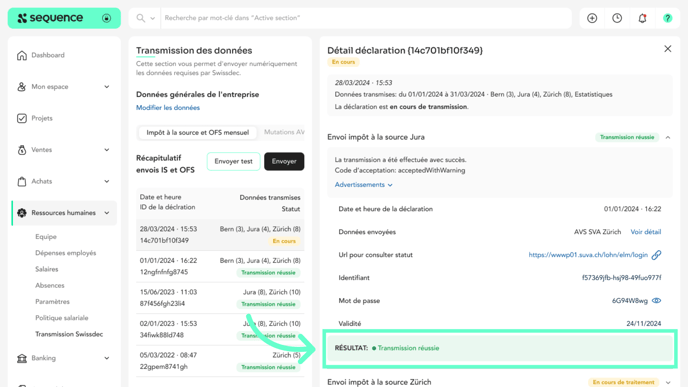The image size is (688, 387).
Task: Click the black Envoyer button
Action: tap(284, 161)
